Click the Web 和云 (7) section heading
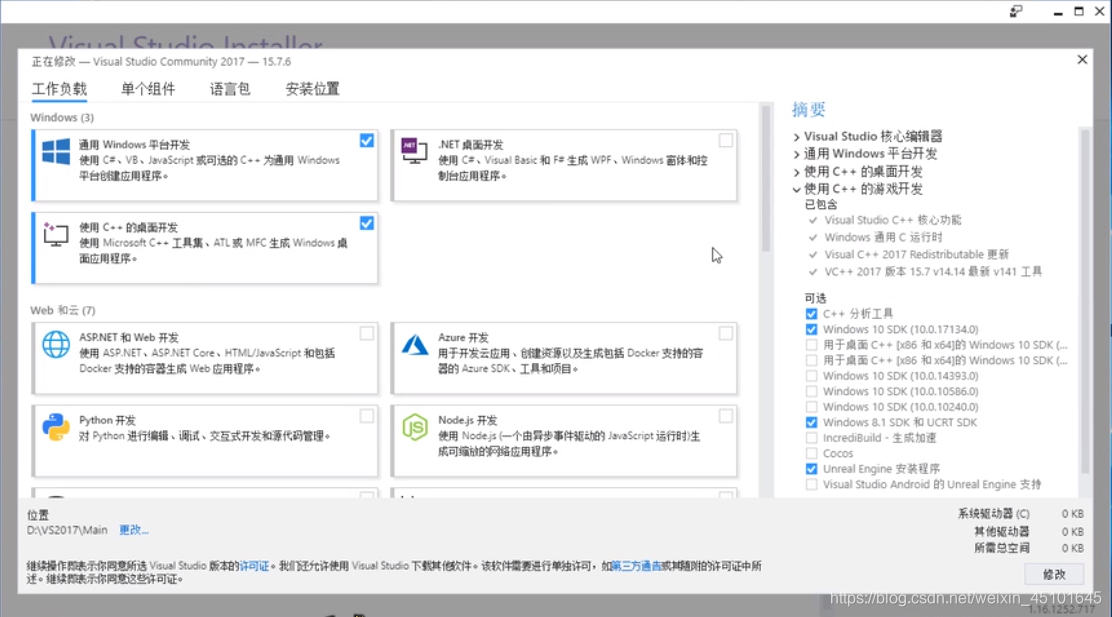Screen dimensions: 1112x617 pos(62,311)
